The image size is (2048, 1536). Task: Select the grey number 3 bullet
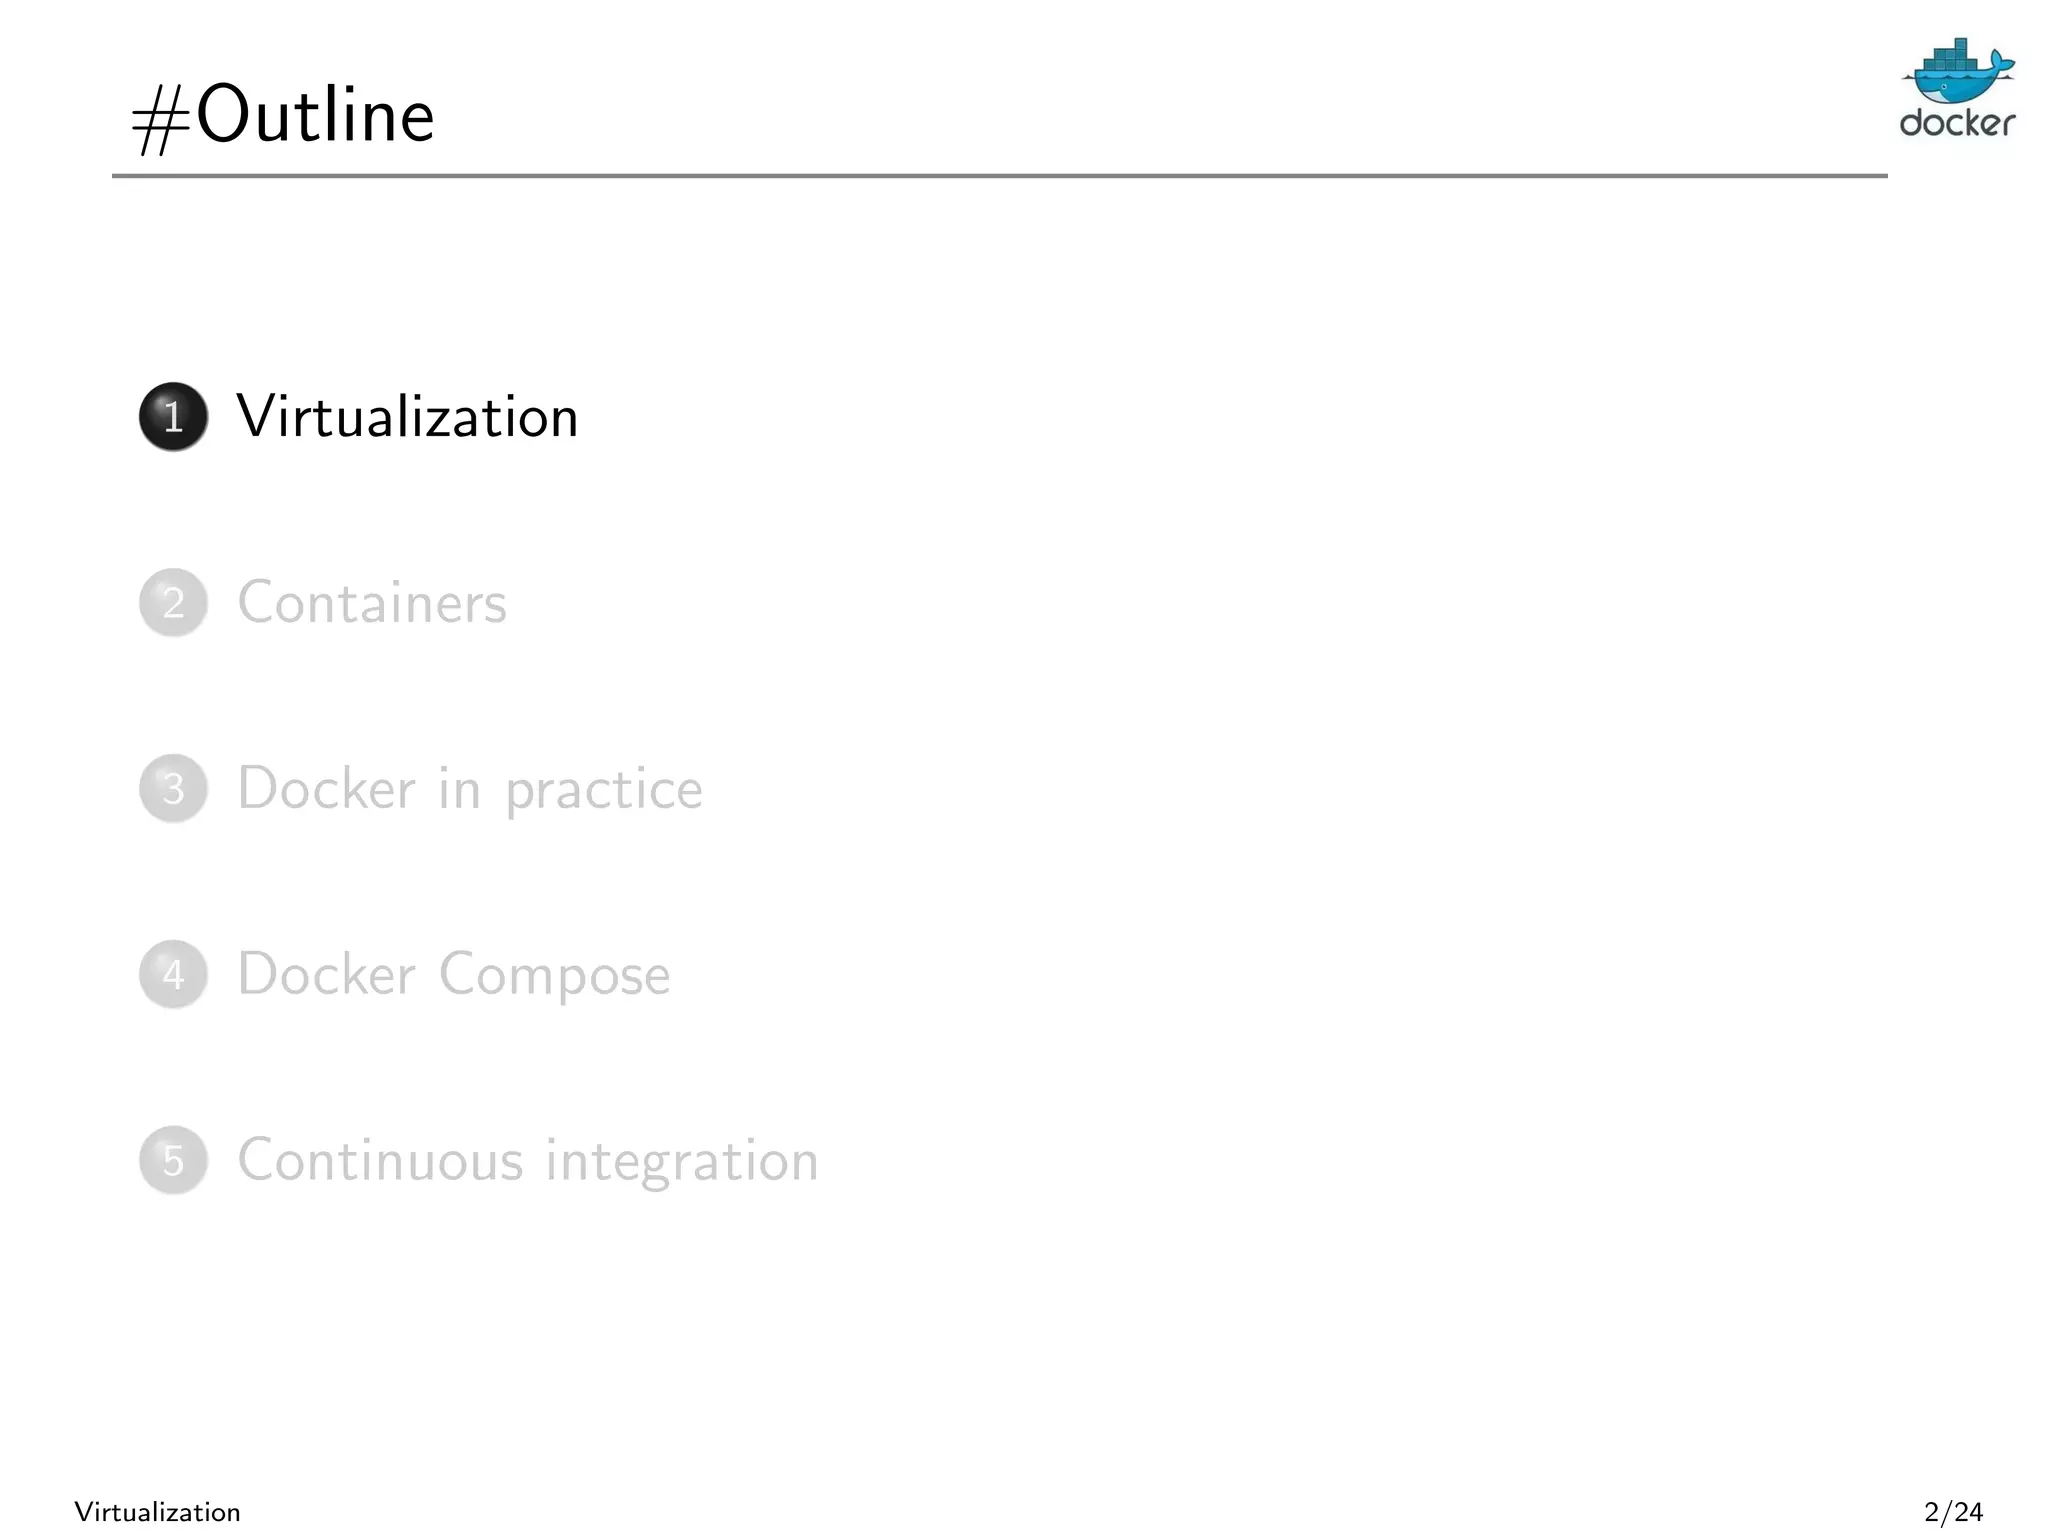click(x=173, y=788)
